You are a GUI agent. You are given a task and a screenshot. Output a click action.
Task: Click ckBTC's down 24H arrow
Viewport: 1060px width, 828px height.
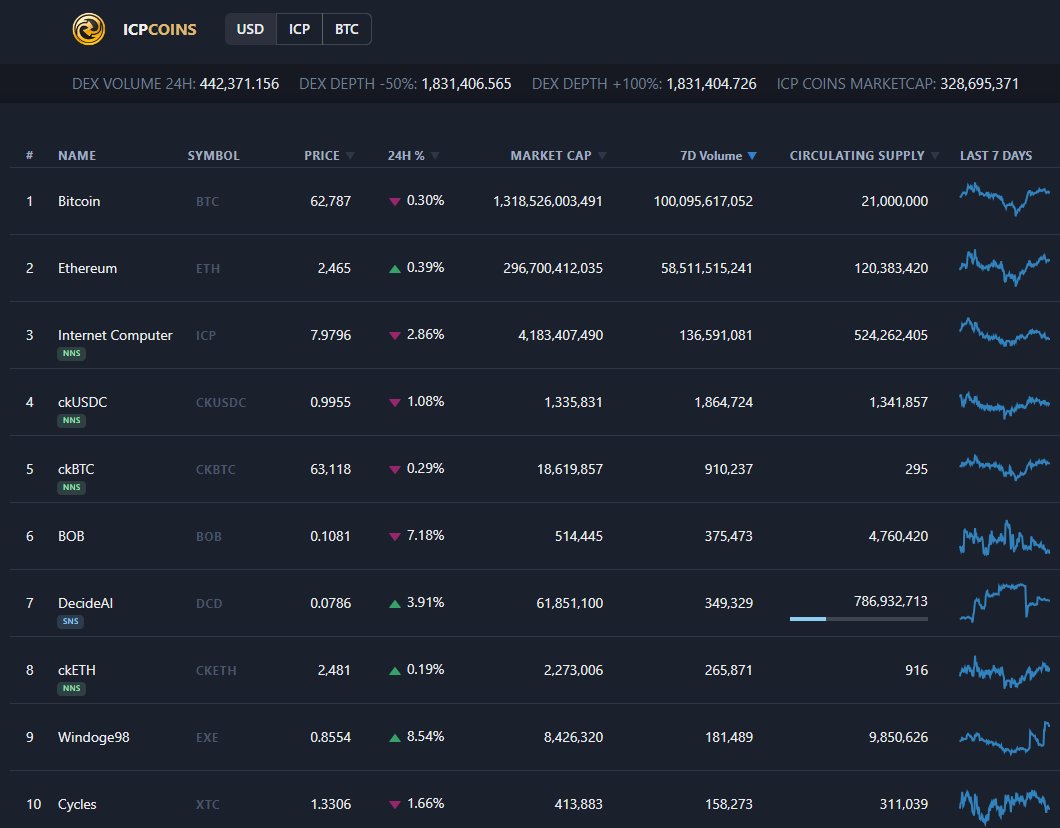[395, 469]
